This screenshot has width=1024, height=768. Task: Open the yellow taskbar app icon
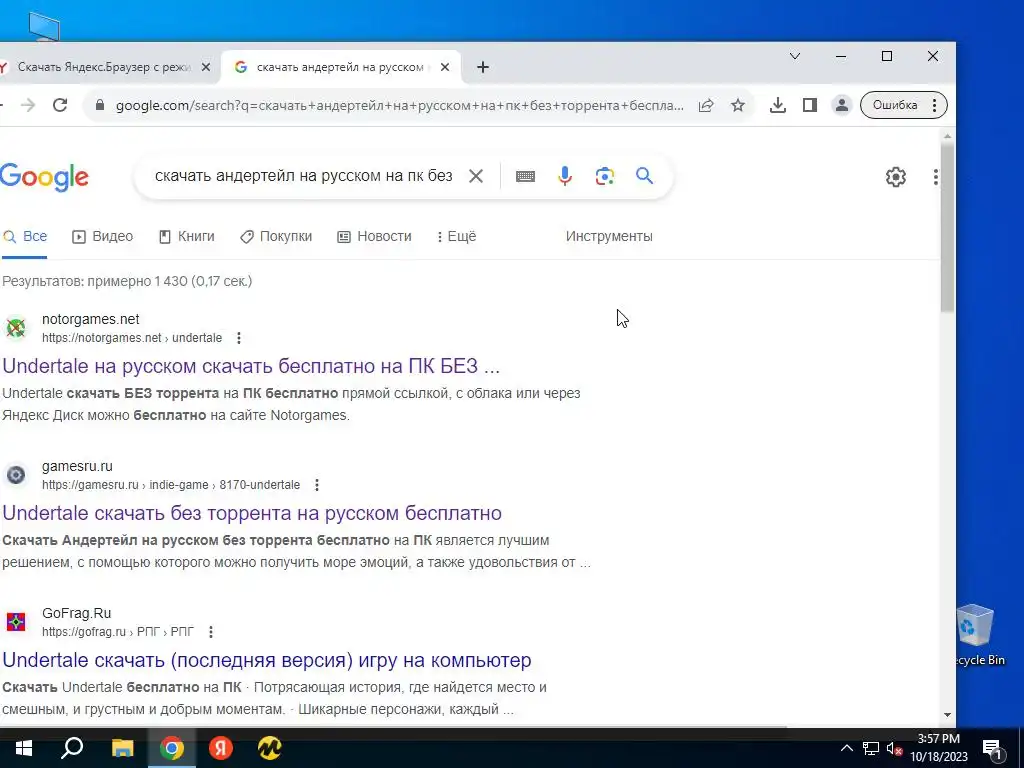tap(269, 748)
